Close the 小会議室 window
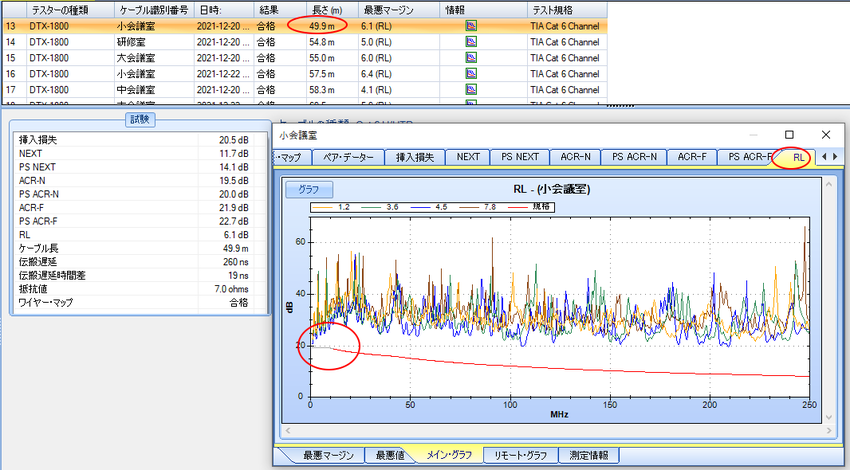Viewport: 850px width, 470px height. 826,134
